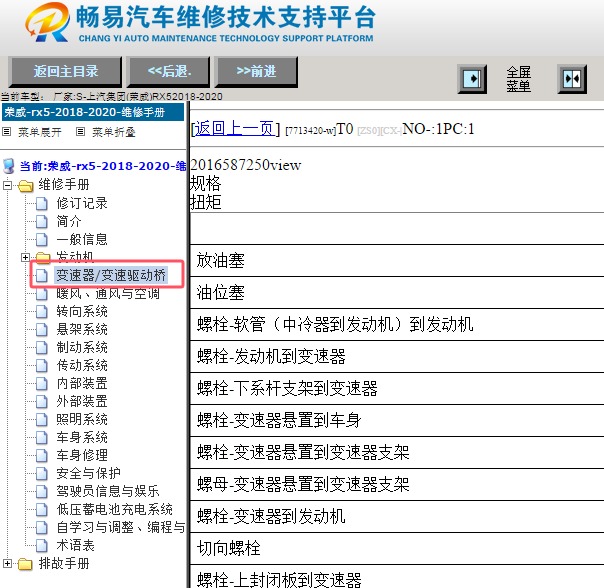
Task: Open the 传动系统 tree item
Action: click(x=82, y=365)
